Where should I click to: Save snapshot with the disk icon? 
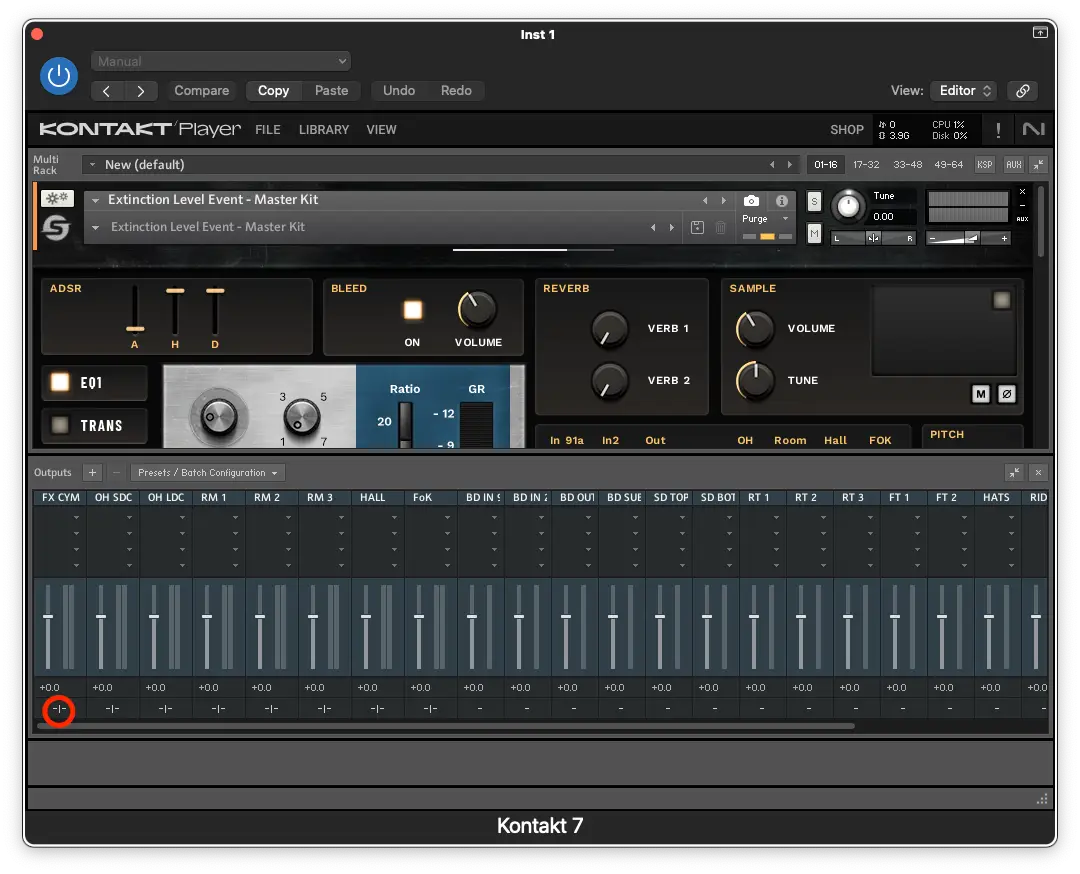click(x=697, y=227)
